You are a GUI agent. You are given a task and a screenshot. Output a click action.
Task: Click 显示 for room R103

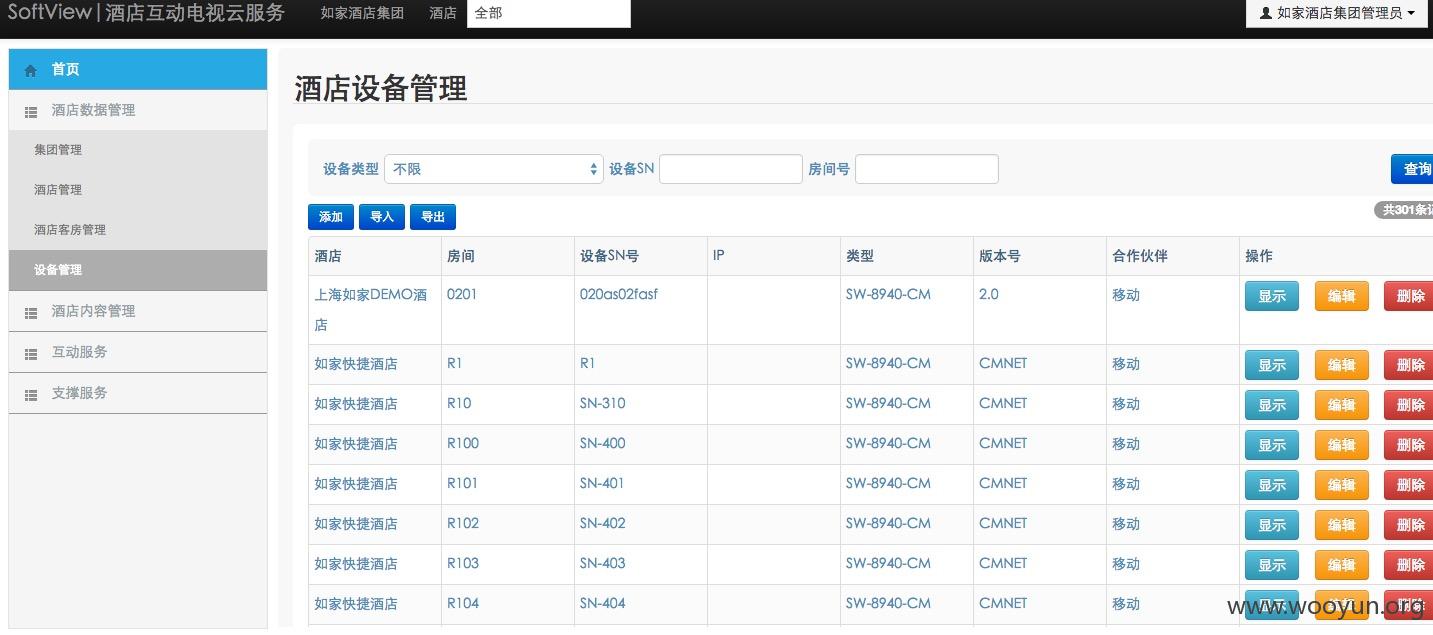coord(1272,565)
